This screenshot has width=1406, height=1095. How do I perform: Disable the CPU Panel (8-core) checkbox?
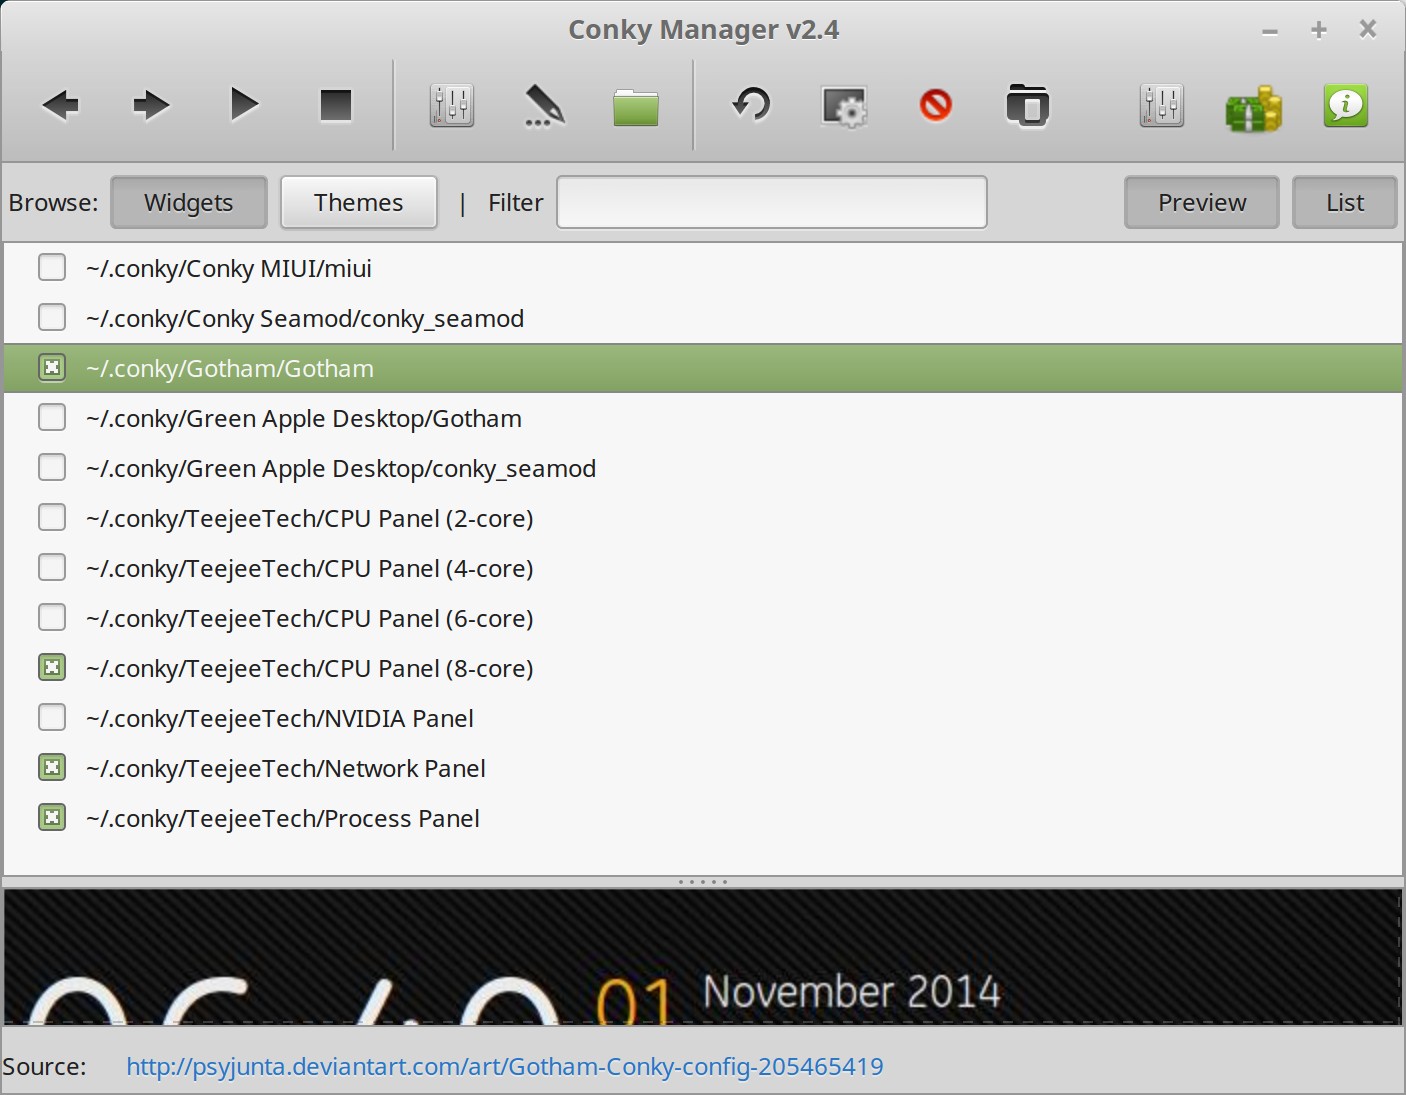pos(52,668)
